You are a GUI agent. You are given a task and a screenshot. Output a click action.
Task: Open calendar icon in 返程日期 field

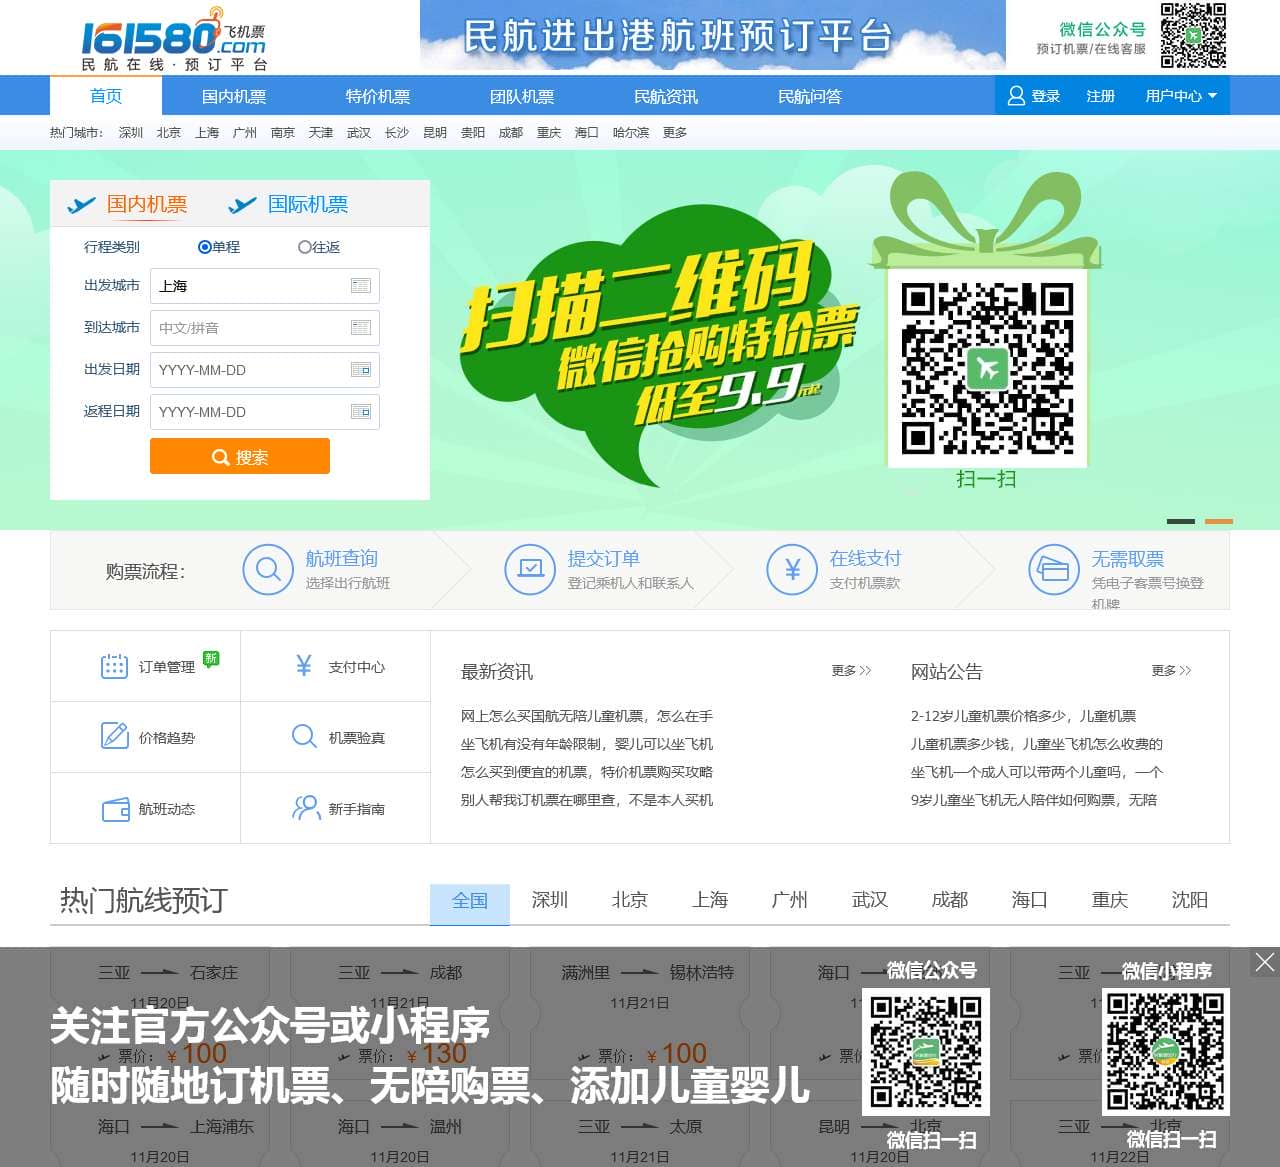point(361,412)
